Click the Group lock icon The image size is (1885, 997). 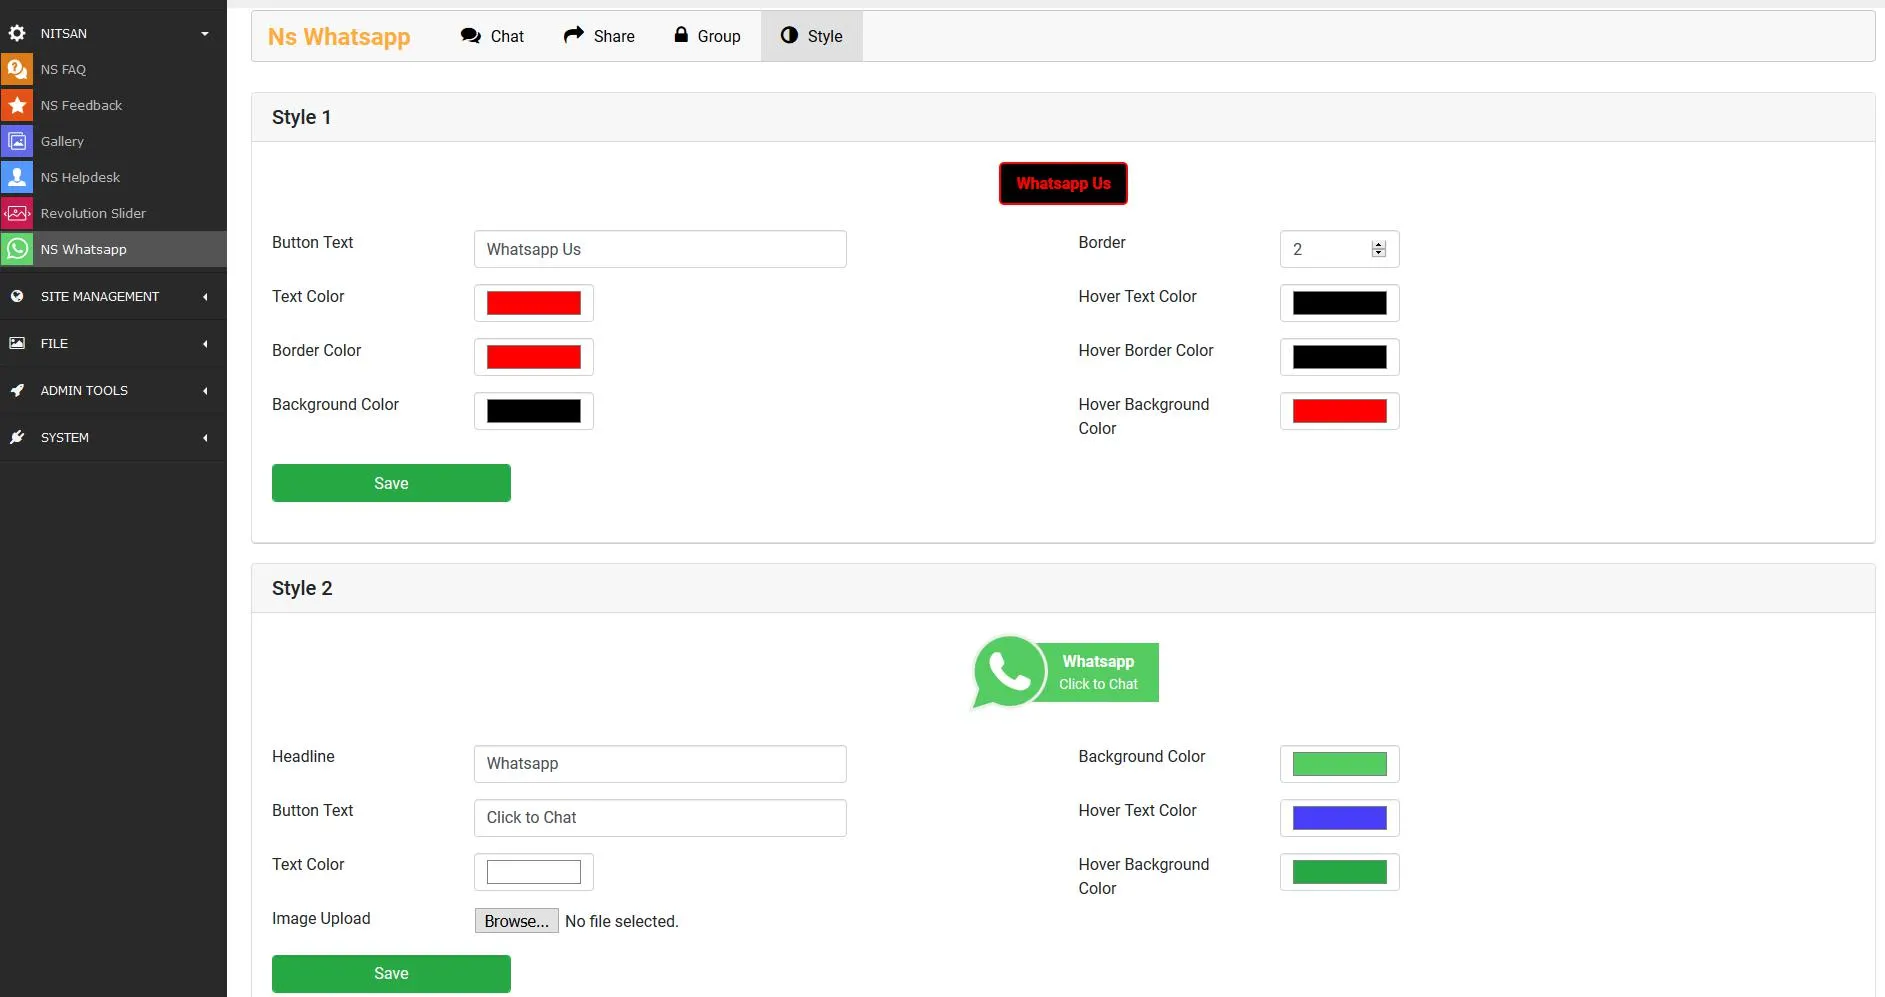pyautogui.click(x=681, y=35)
